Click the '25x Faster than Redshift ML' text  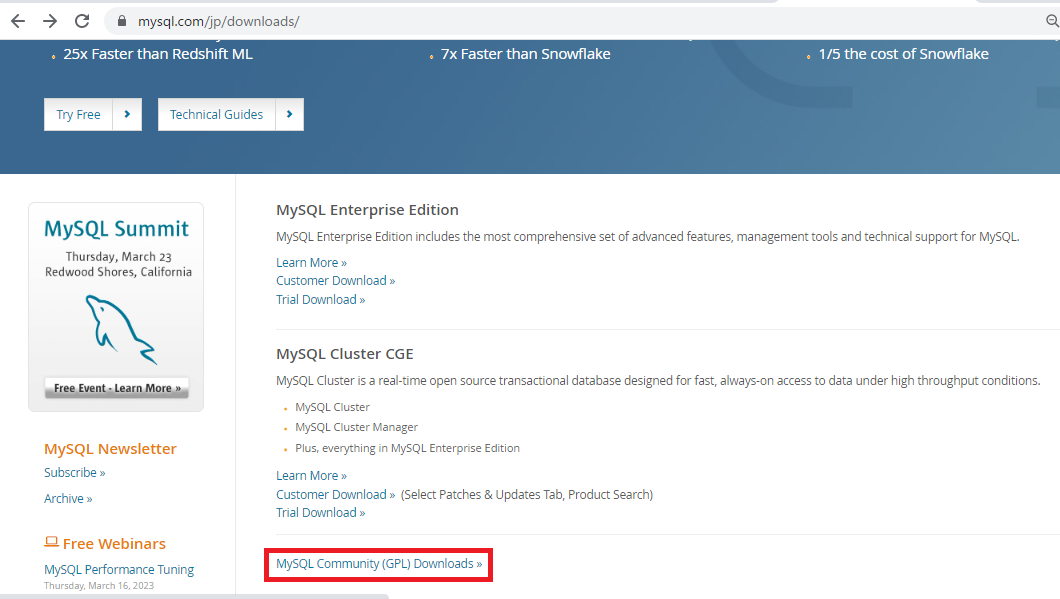tap(158, 54)
